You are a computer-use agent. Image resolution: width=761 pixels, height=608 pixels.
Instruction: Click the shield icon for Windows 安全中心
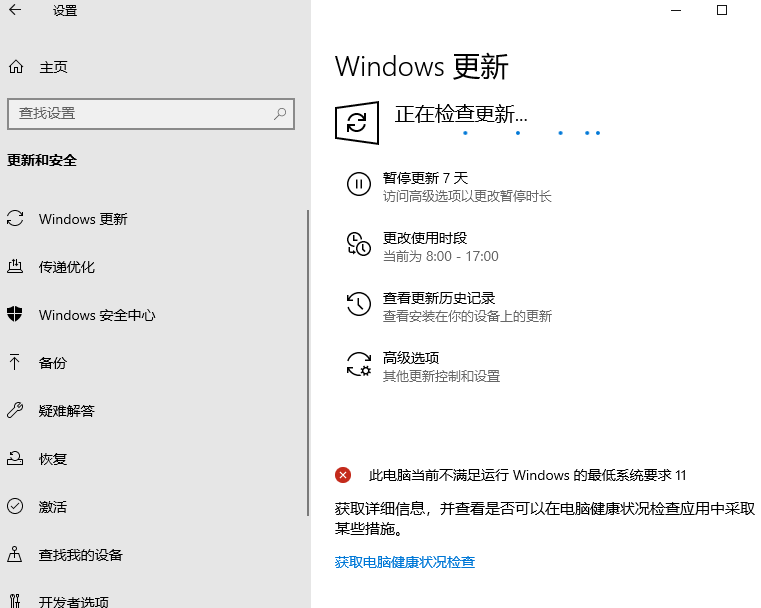15,314
